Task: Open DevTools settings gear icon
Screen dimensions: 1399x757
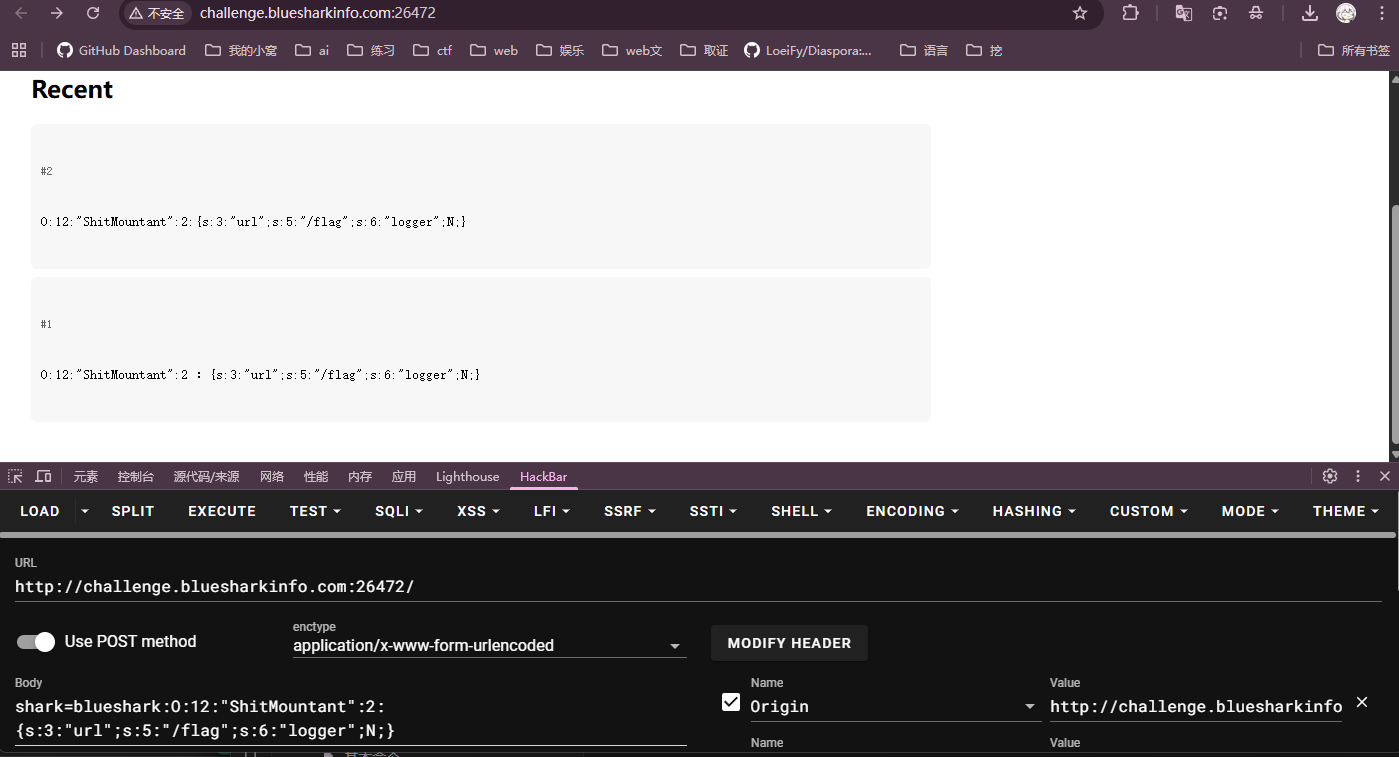Action: [1329, 476]
